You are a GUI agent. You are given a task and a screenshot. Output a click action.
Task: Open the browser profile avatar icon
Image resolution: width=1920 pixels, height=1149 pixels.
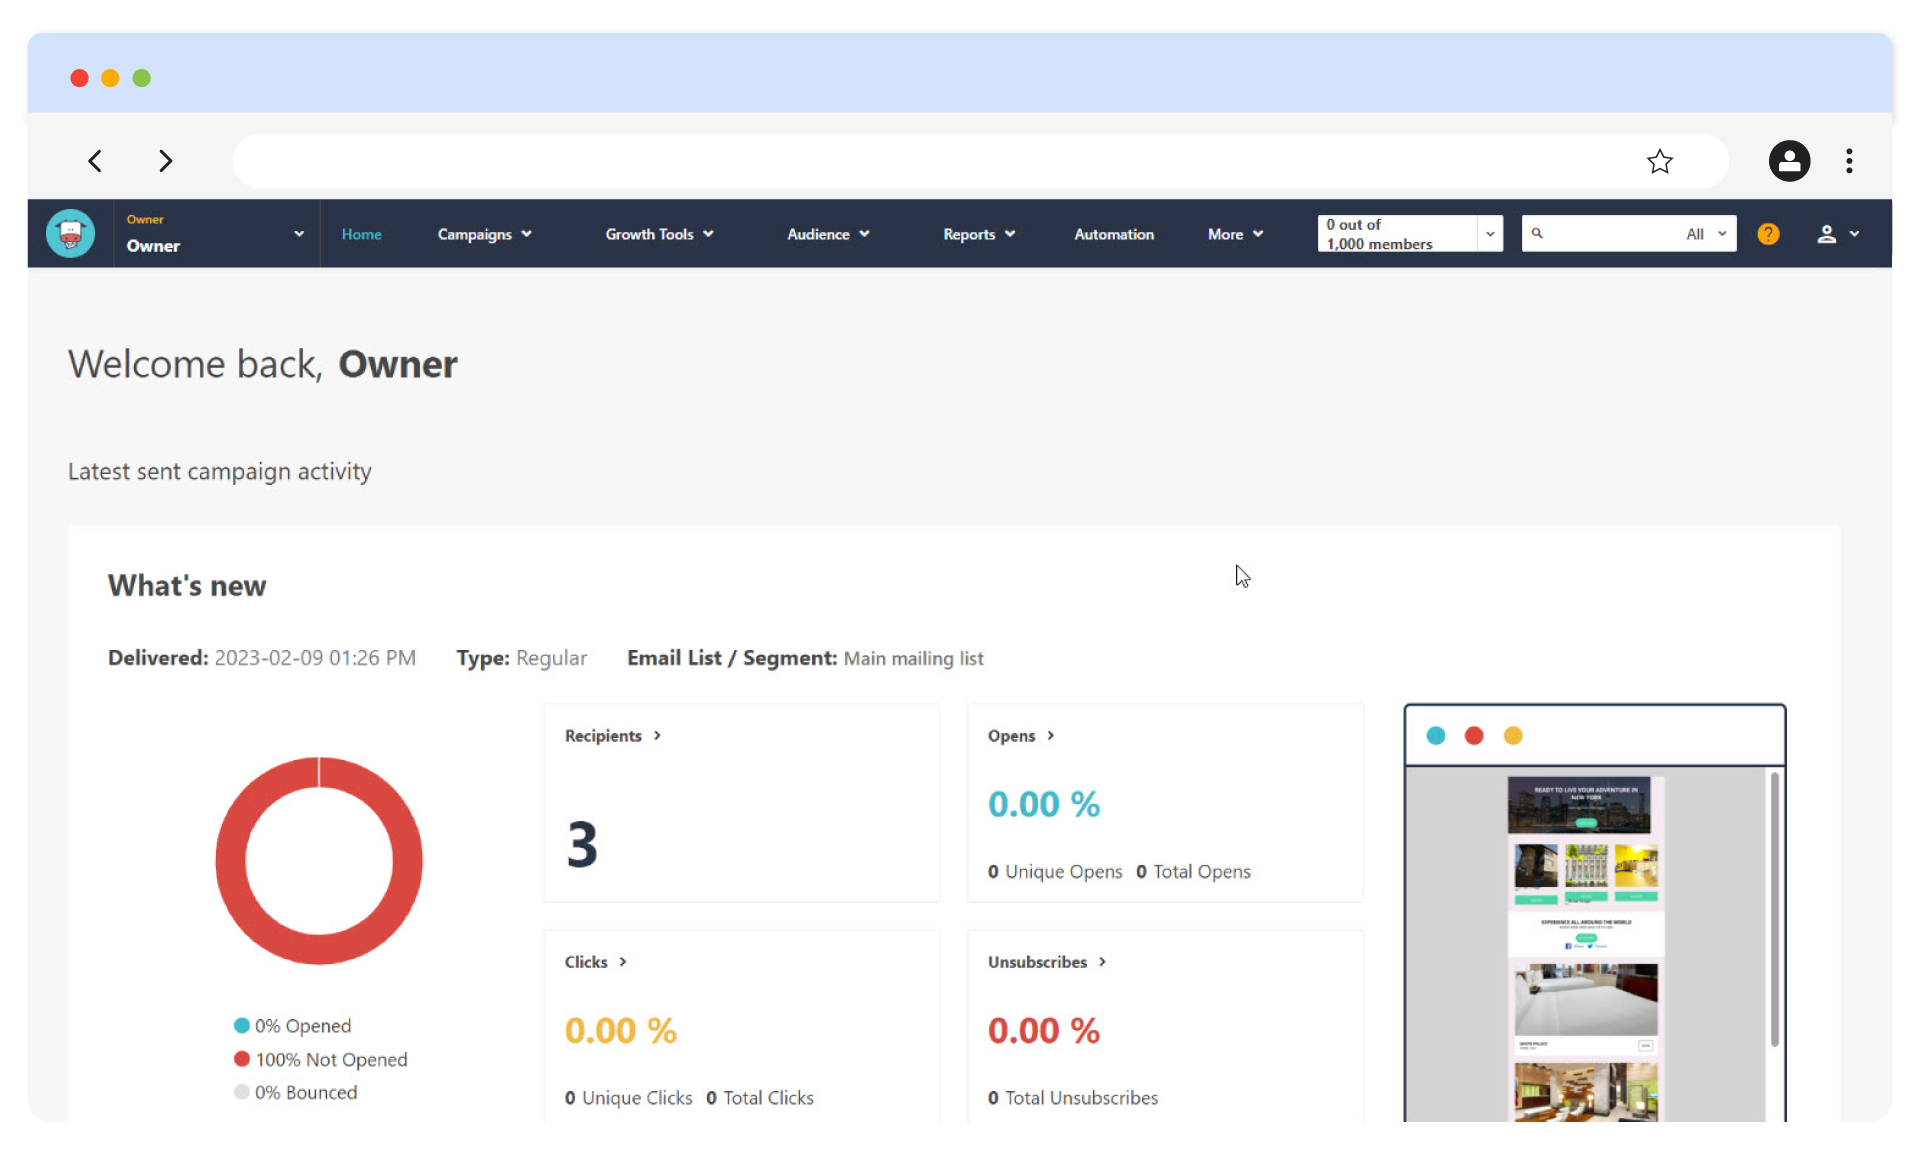(x=1789, y=161)
